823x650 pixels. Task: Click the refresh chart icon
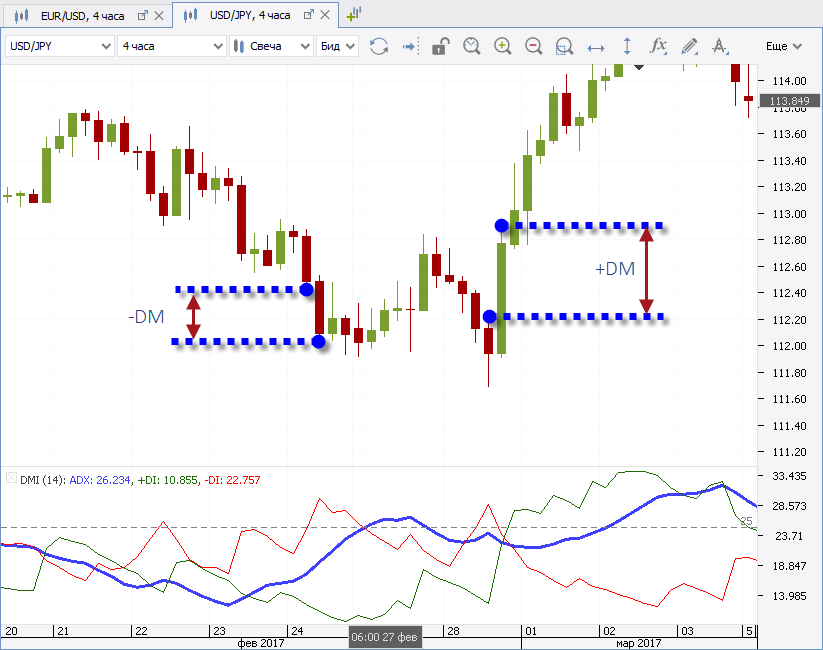379,46
